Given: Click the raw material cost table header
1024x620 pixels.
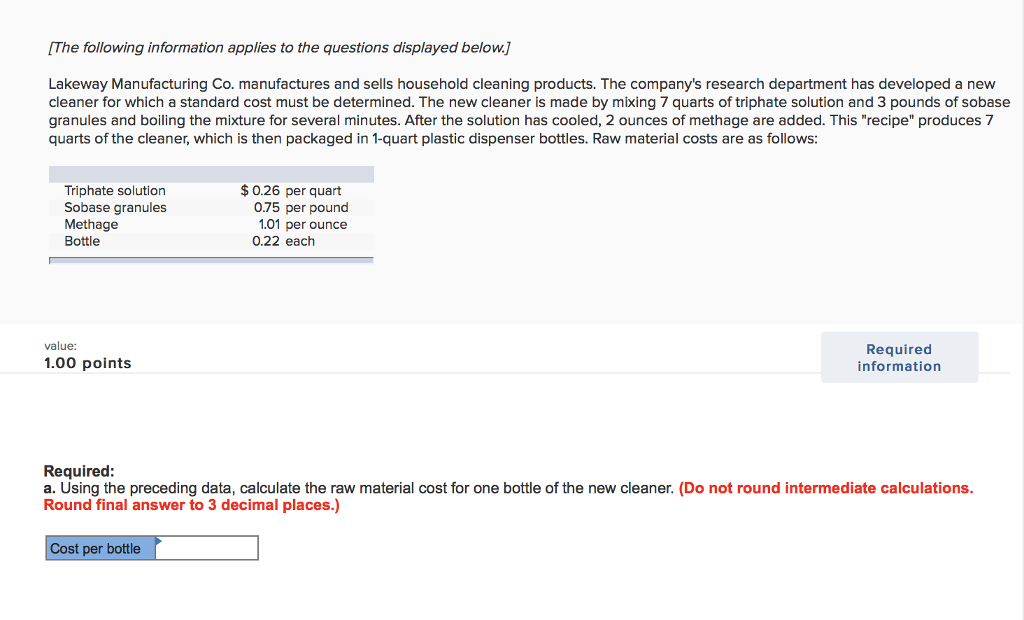Looking at the screenshot, I should tap(211, 173).
